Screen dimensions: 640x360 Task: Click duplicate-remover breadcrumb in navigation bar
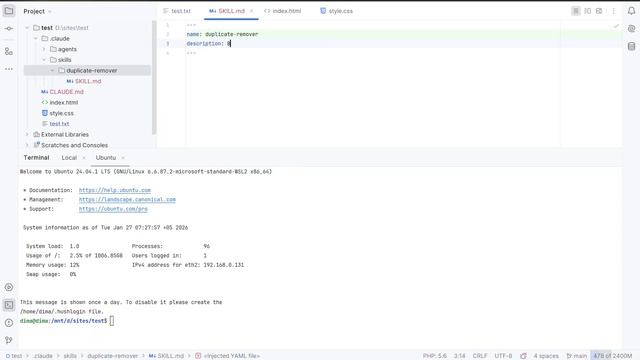pos(113,356)
